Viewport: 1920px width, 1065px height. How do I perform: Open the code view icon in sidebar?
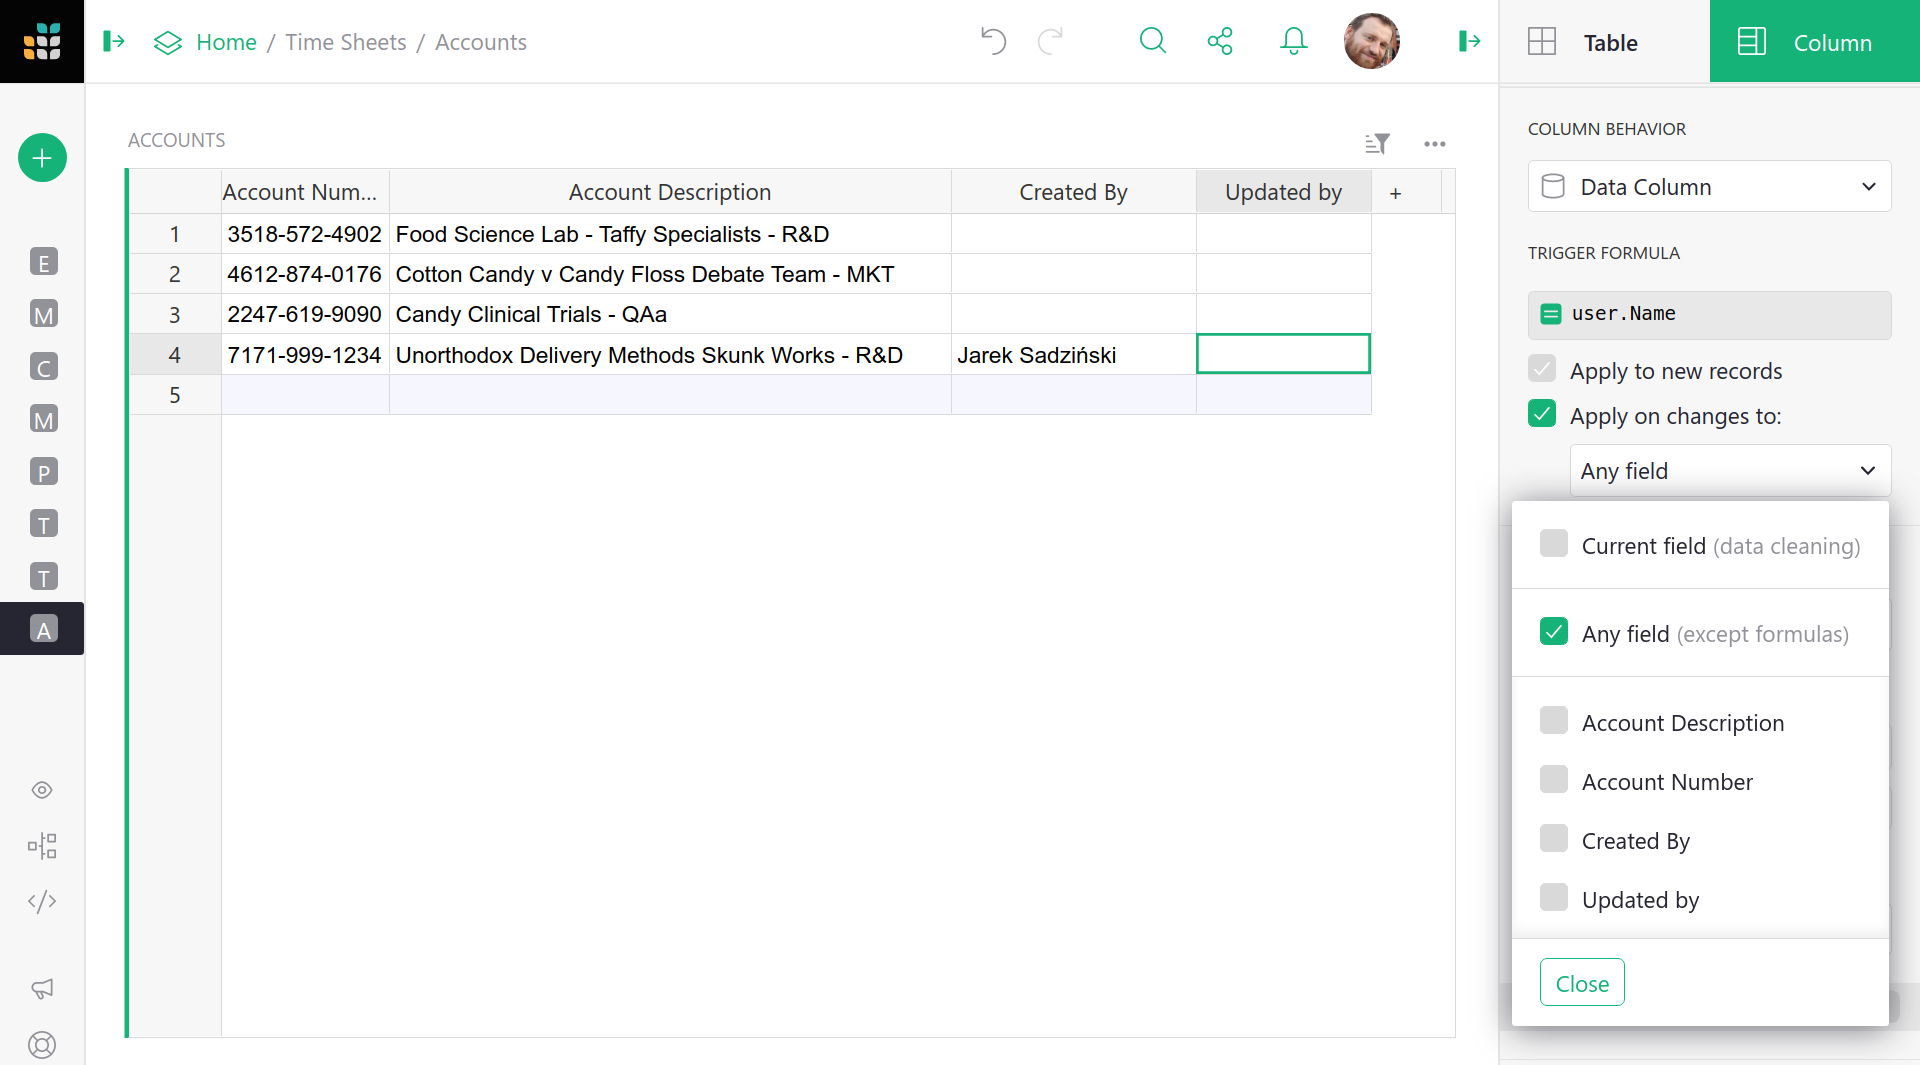point(42,901)
